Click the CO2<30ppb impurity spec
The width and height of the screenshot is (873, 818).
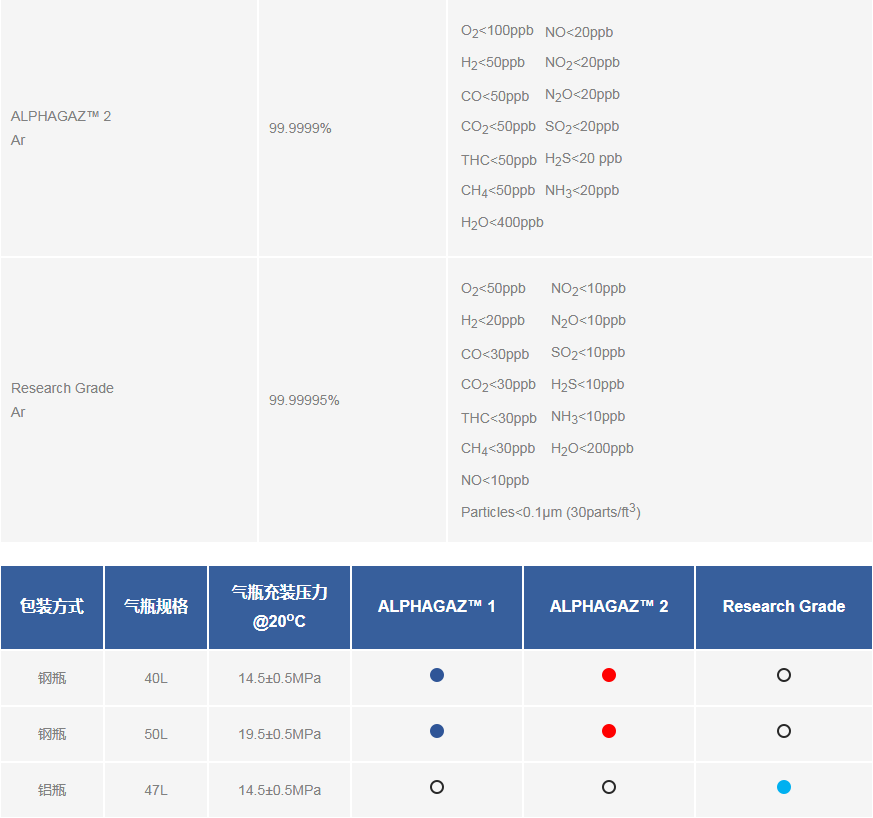(x=498, y=385)
